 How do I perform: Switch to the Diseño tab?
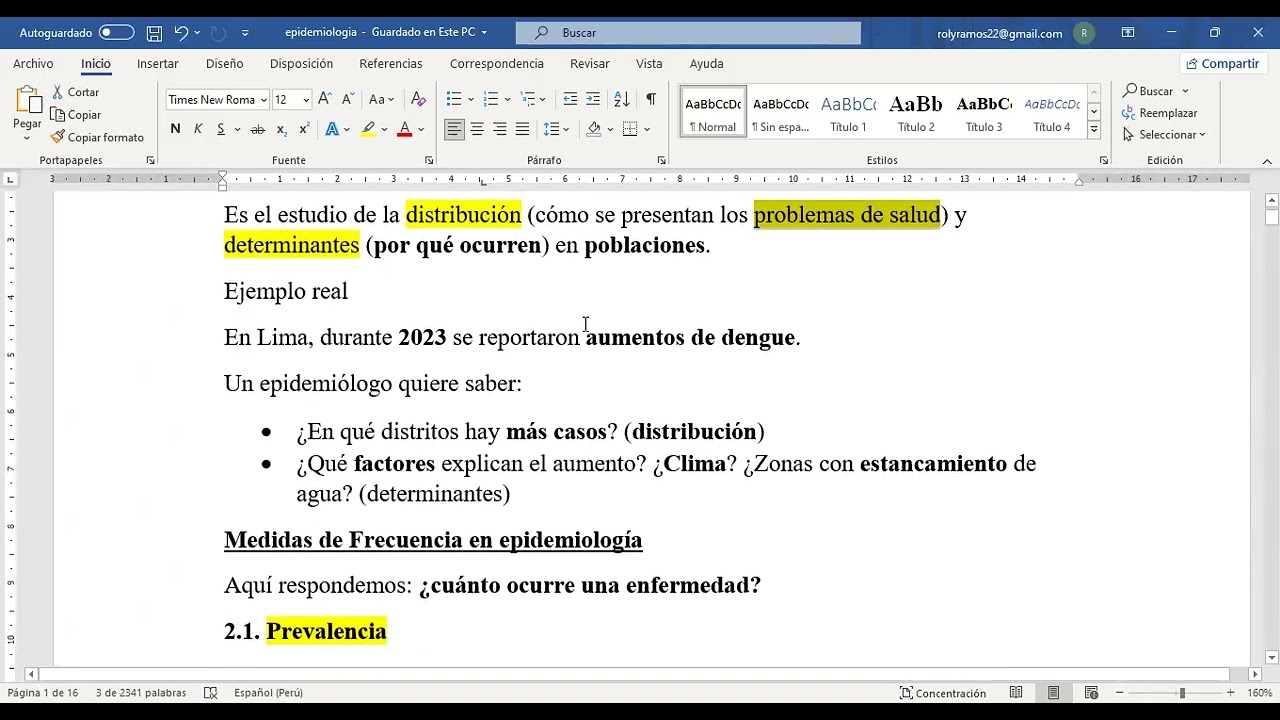coord(224,63)
